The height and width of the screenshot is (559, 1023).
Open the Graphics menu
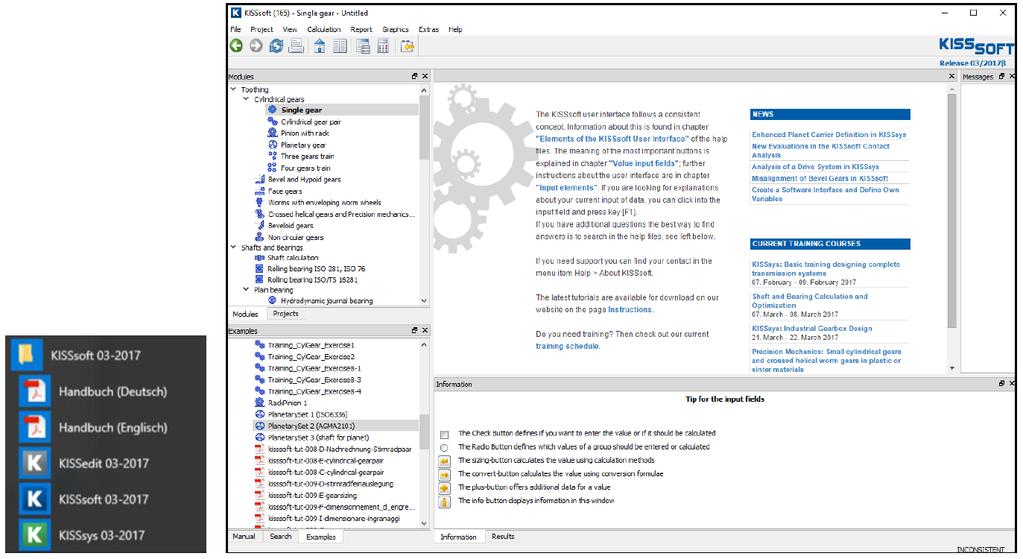[x=395, y=29]
